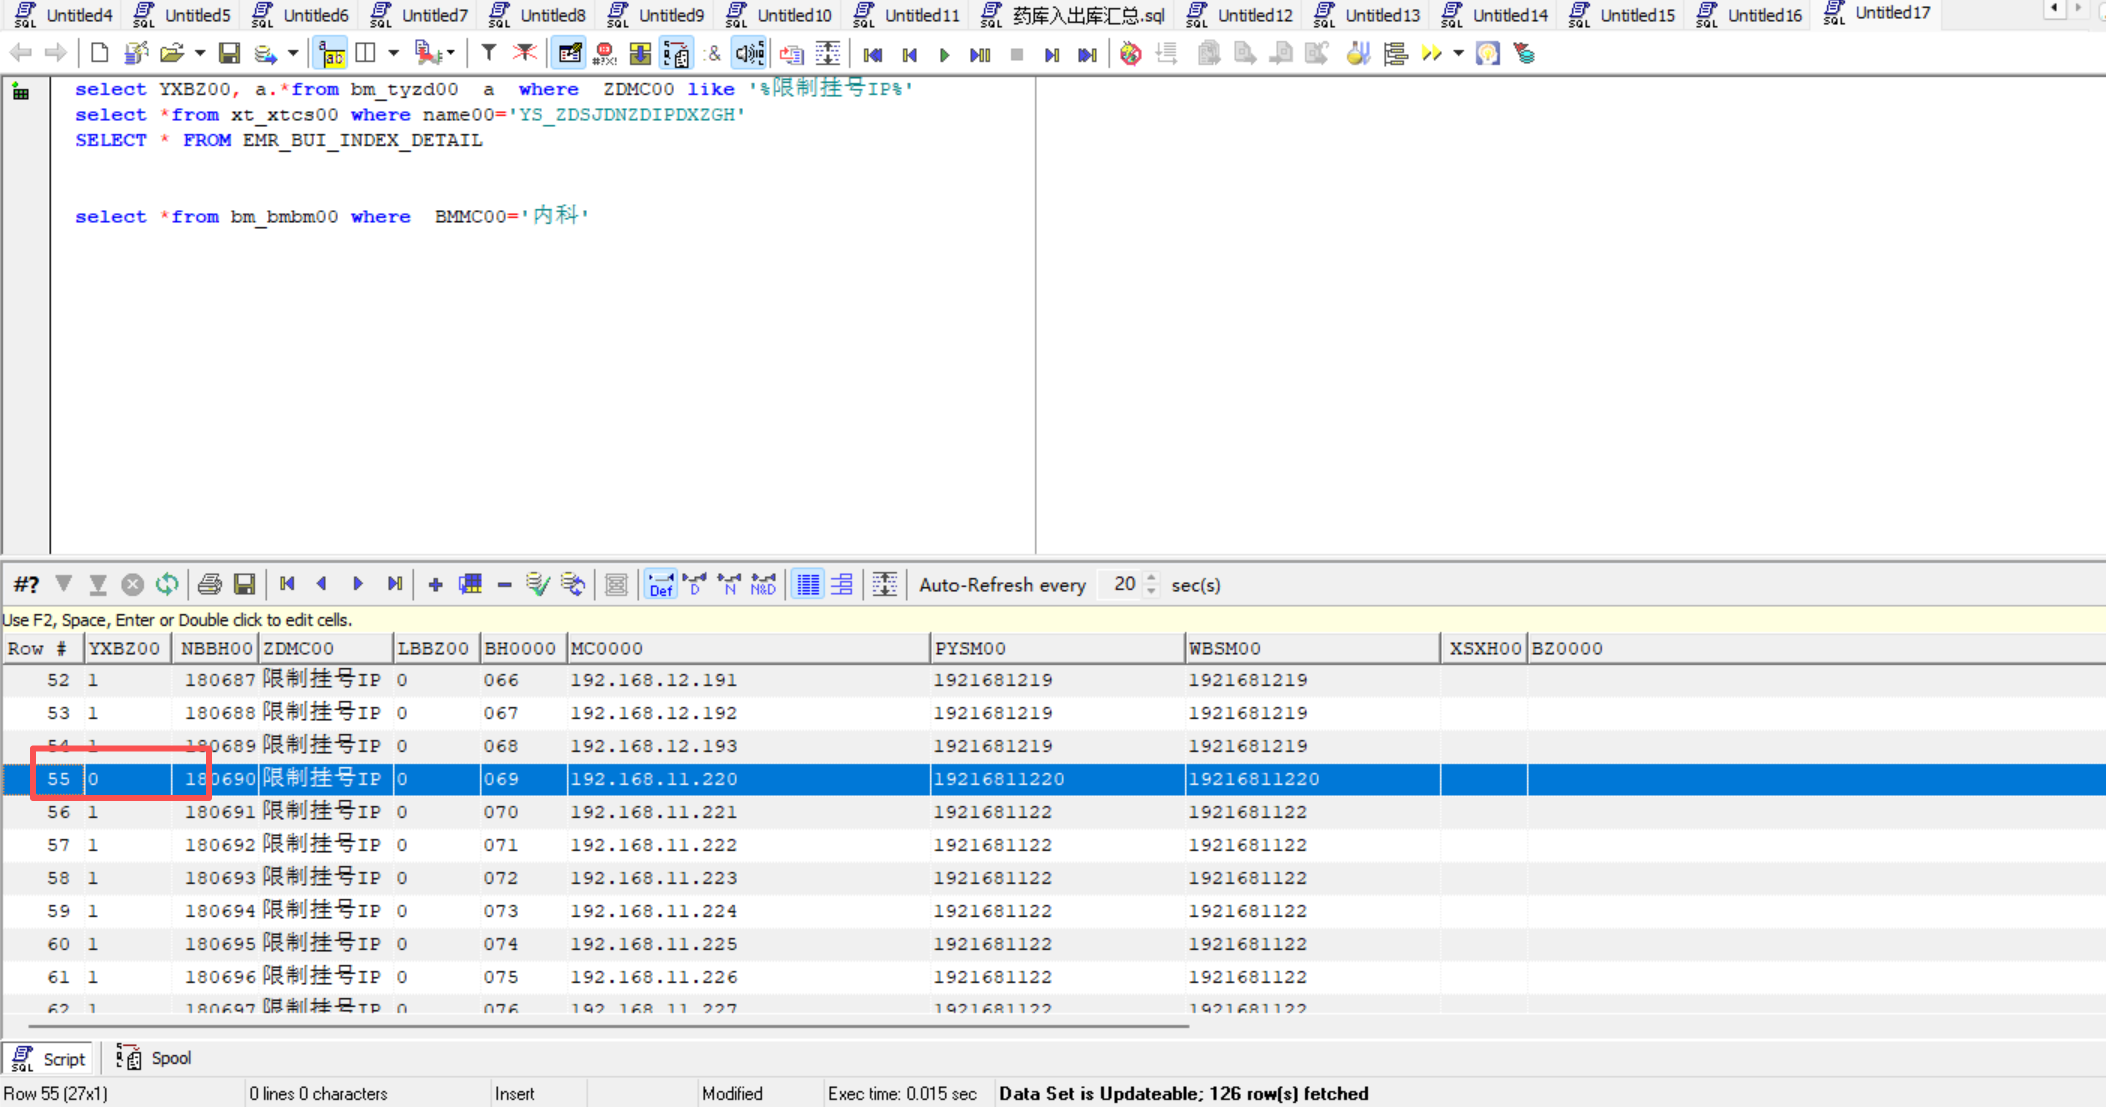Select row 58 cell 192.168.11.223
Screen dimensions: 2106x1107
pos(654,878)
